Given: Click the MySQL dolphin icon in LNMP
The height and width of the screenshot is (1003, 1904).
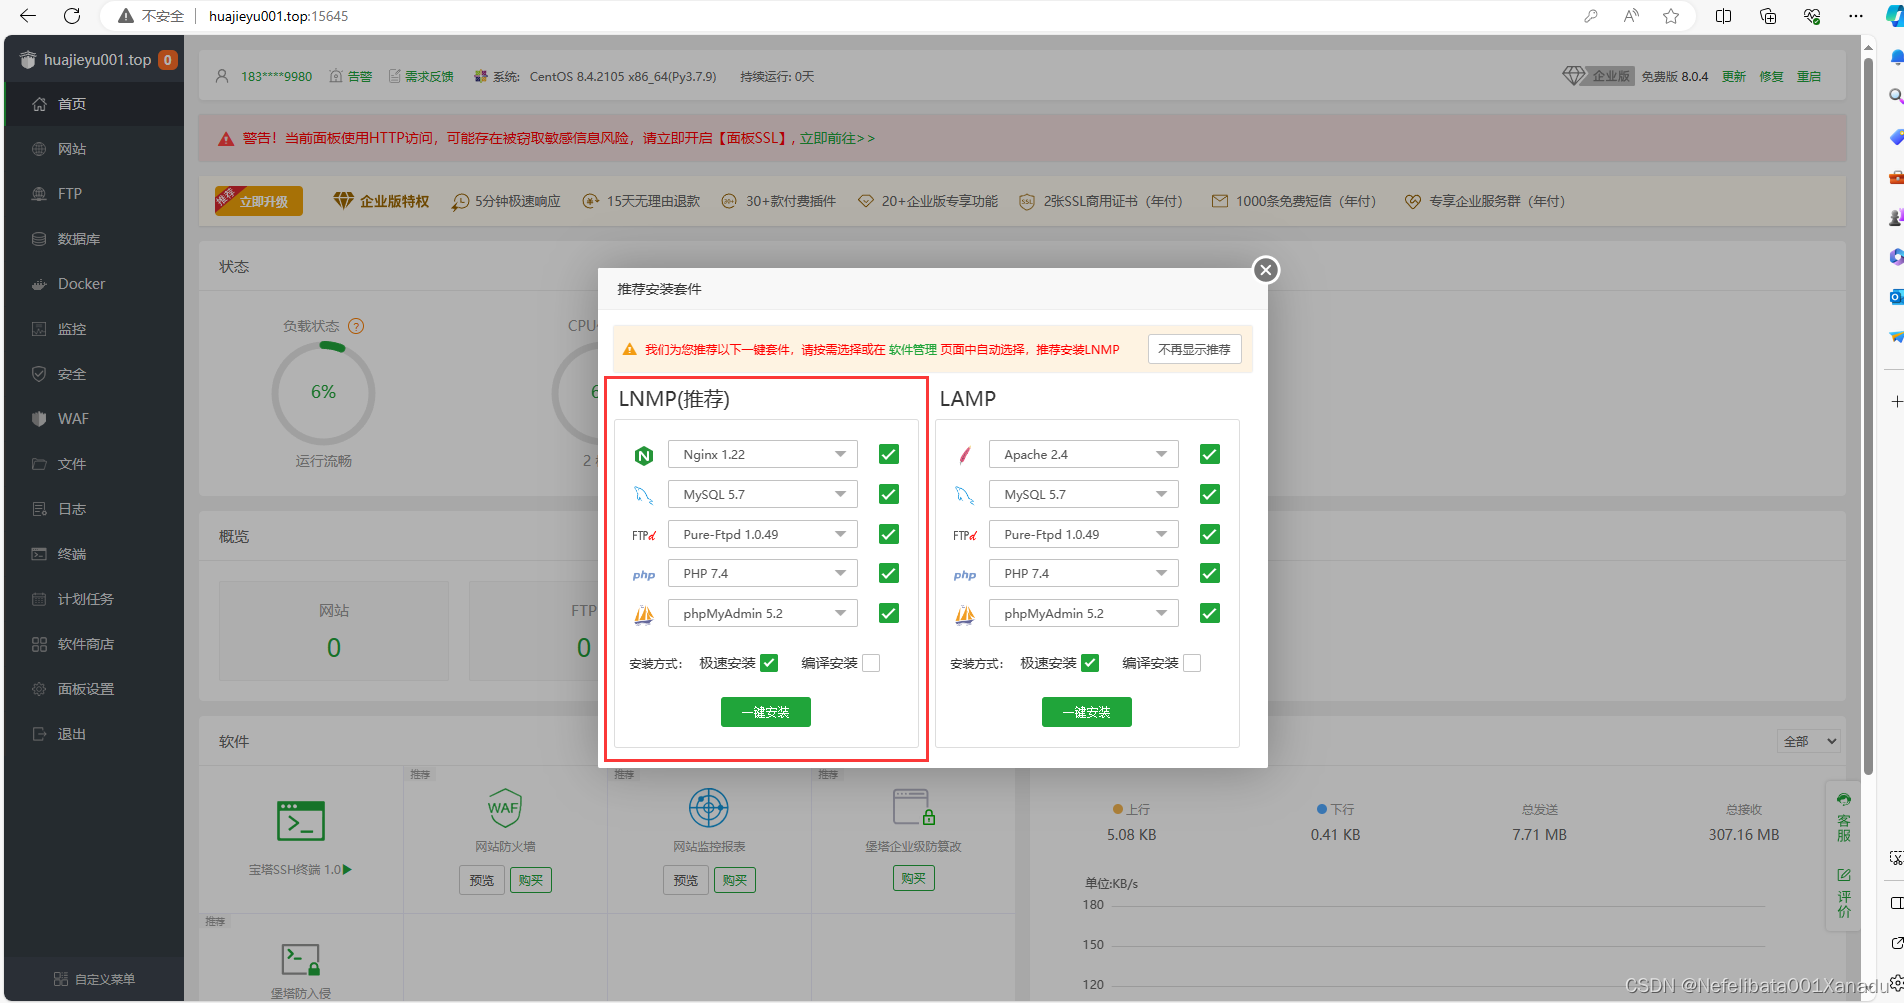Looking at the screenshot, I should click(644, 495).
